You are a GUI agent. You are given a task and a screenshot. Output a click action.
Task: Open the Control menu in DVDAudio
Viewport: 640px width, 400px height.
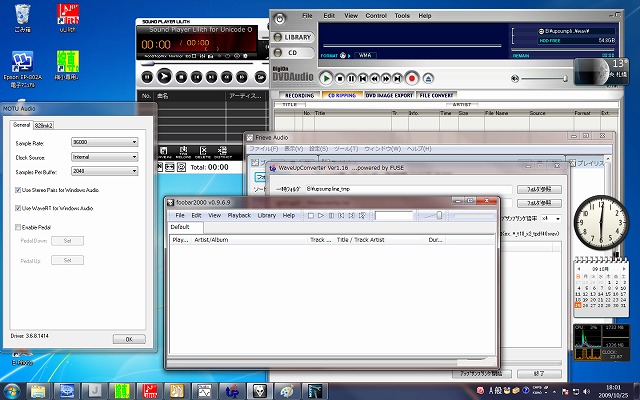tap(376, 16)
